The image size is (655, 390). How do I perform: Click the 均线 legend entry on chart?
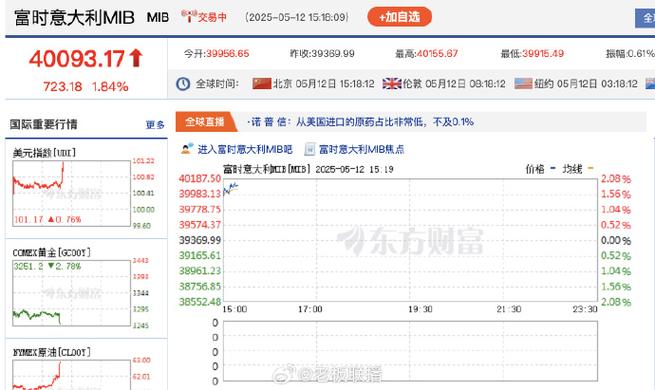[x=578, y=169]
